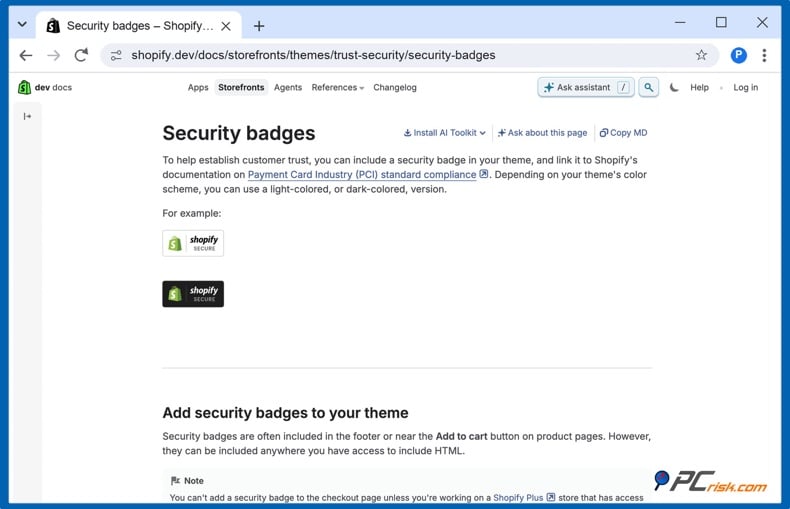Open the tab search dropdown arrow

[22, 24]
